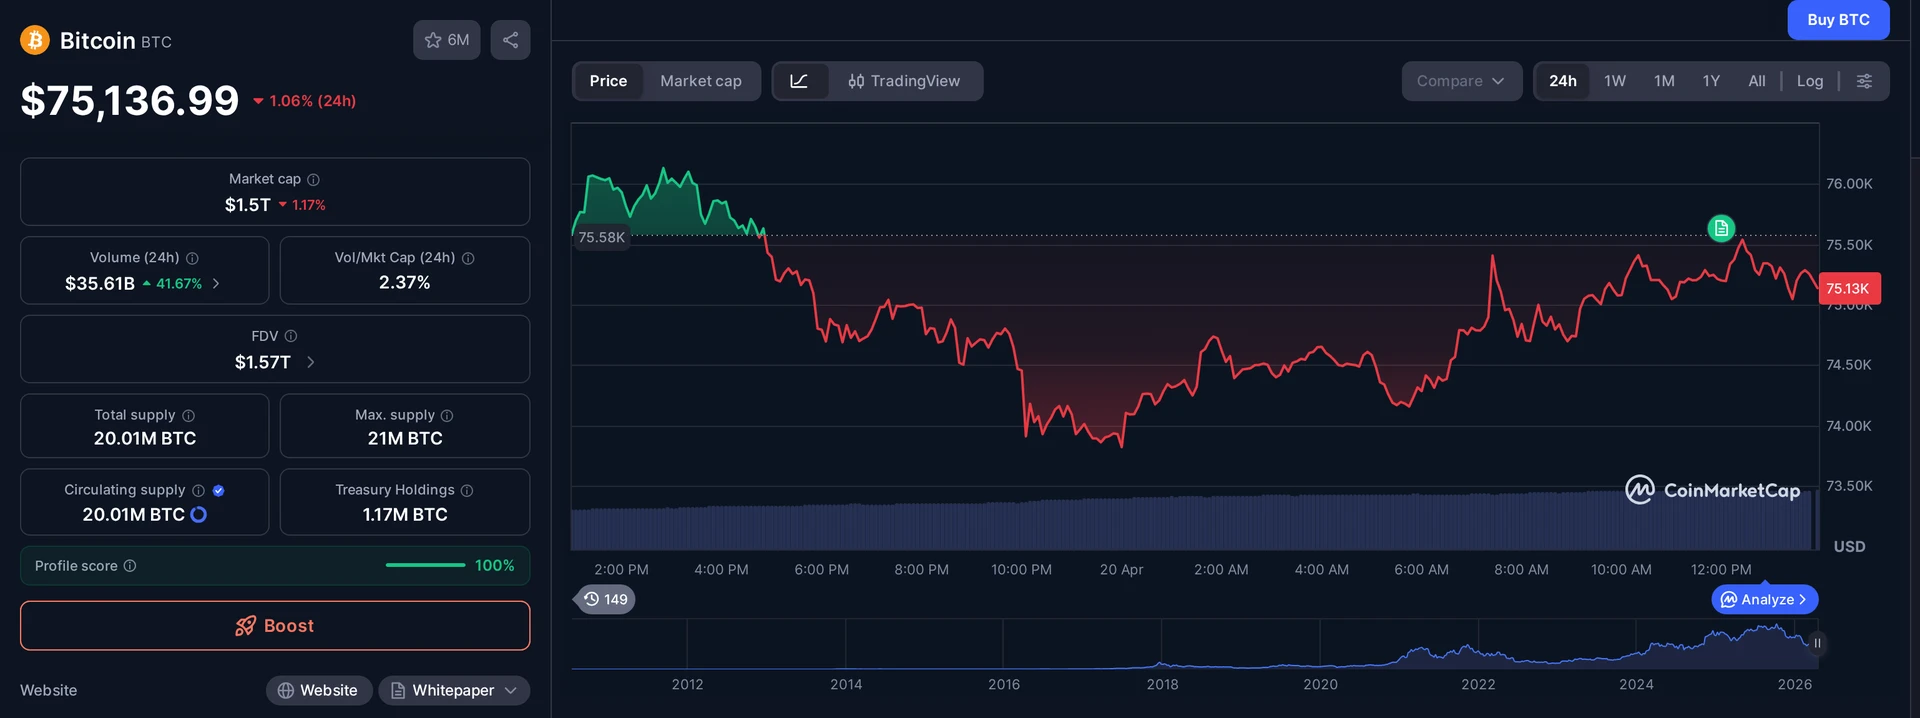Click the Buy BTC button
This screenshot has height=718, width=1920.
pos(1838,20)
